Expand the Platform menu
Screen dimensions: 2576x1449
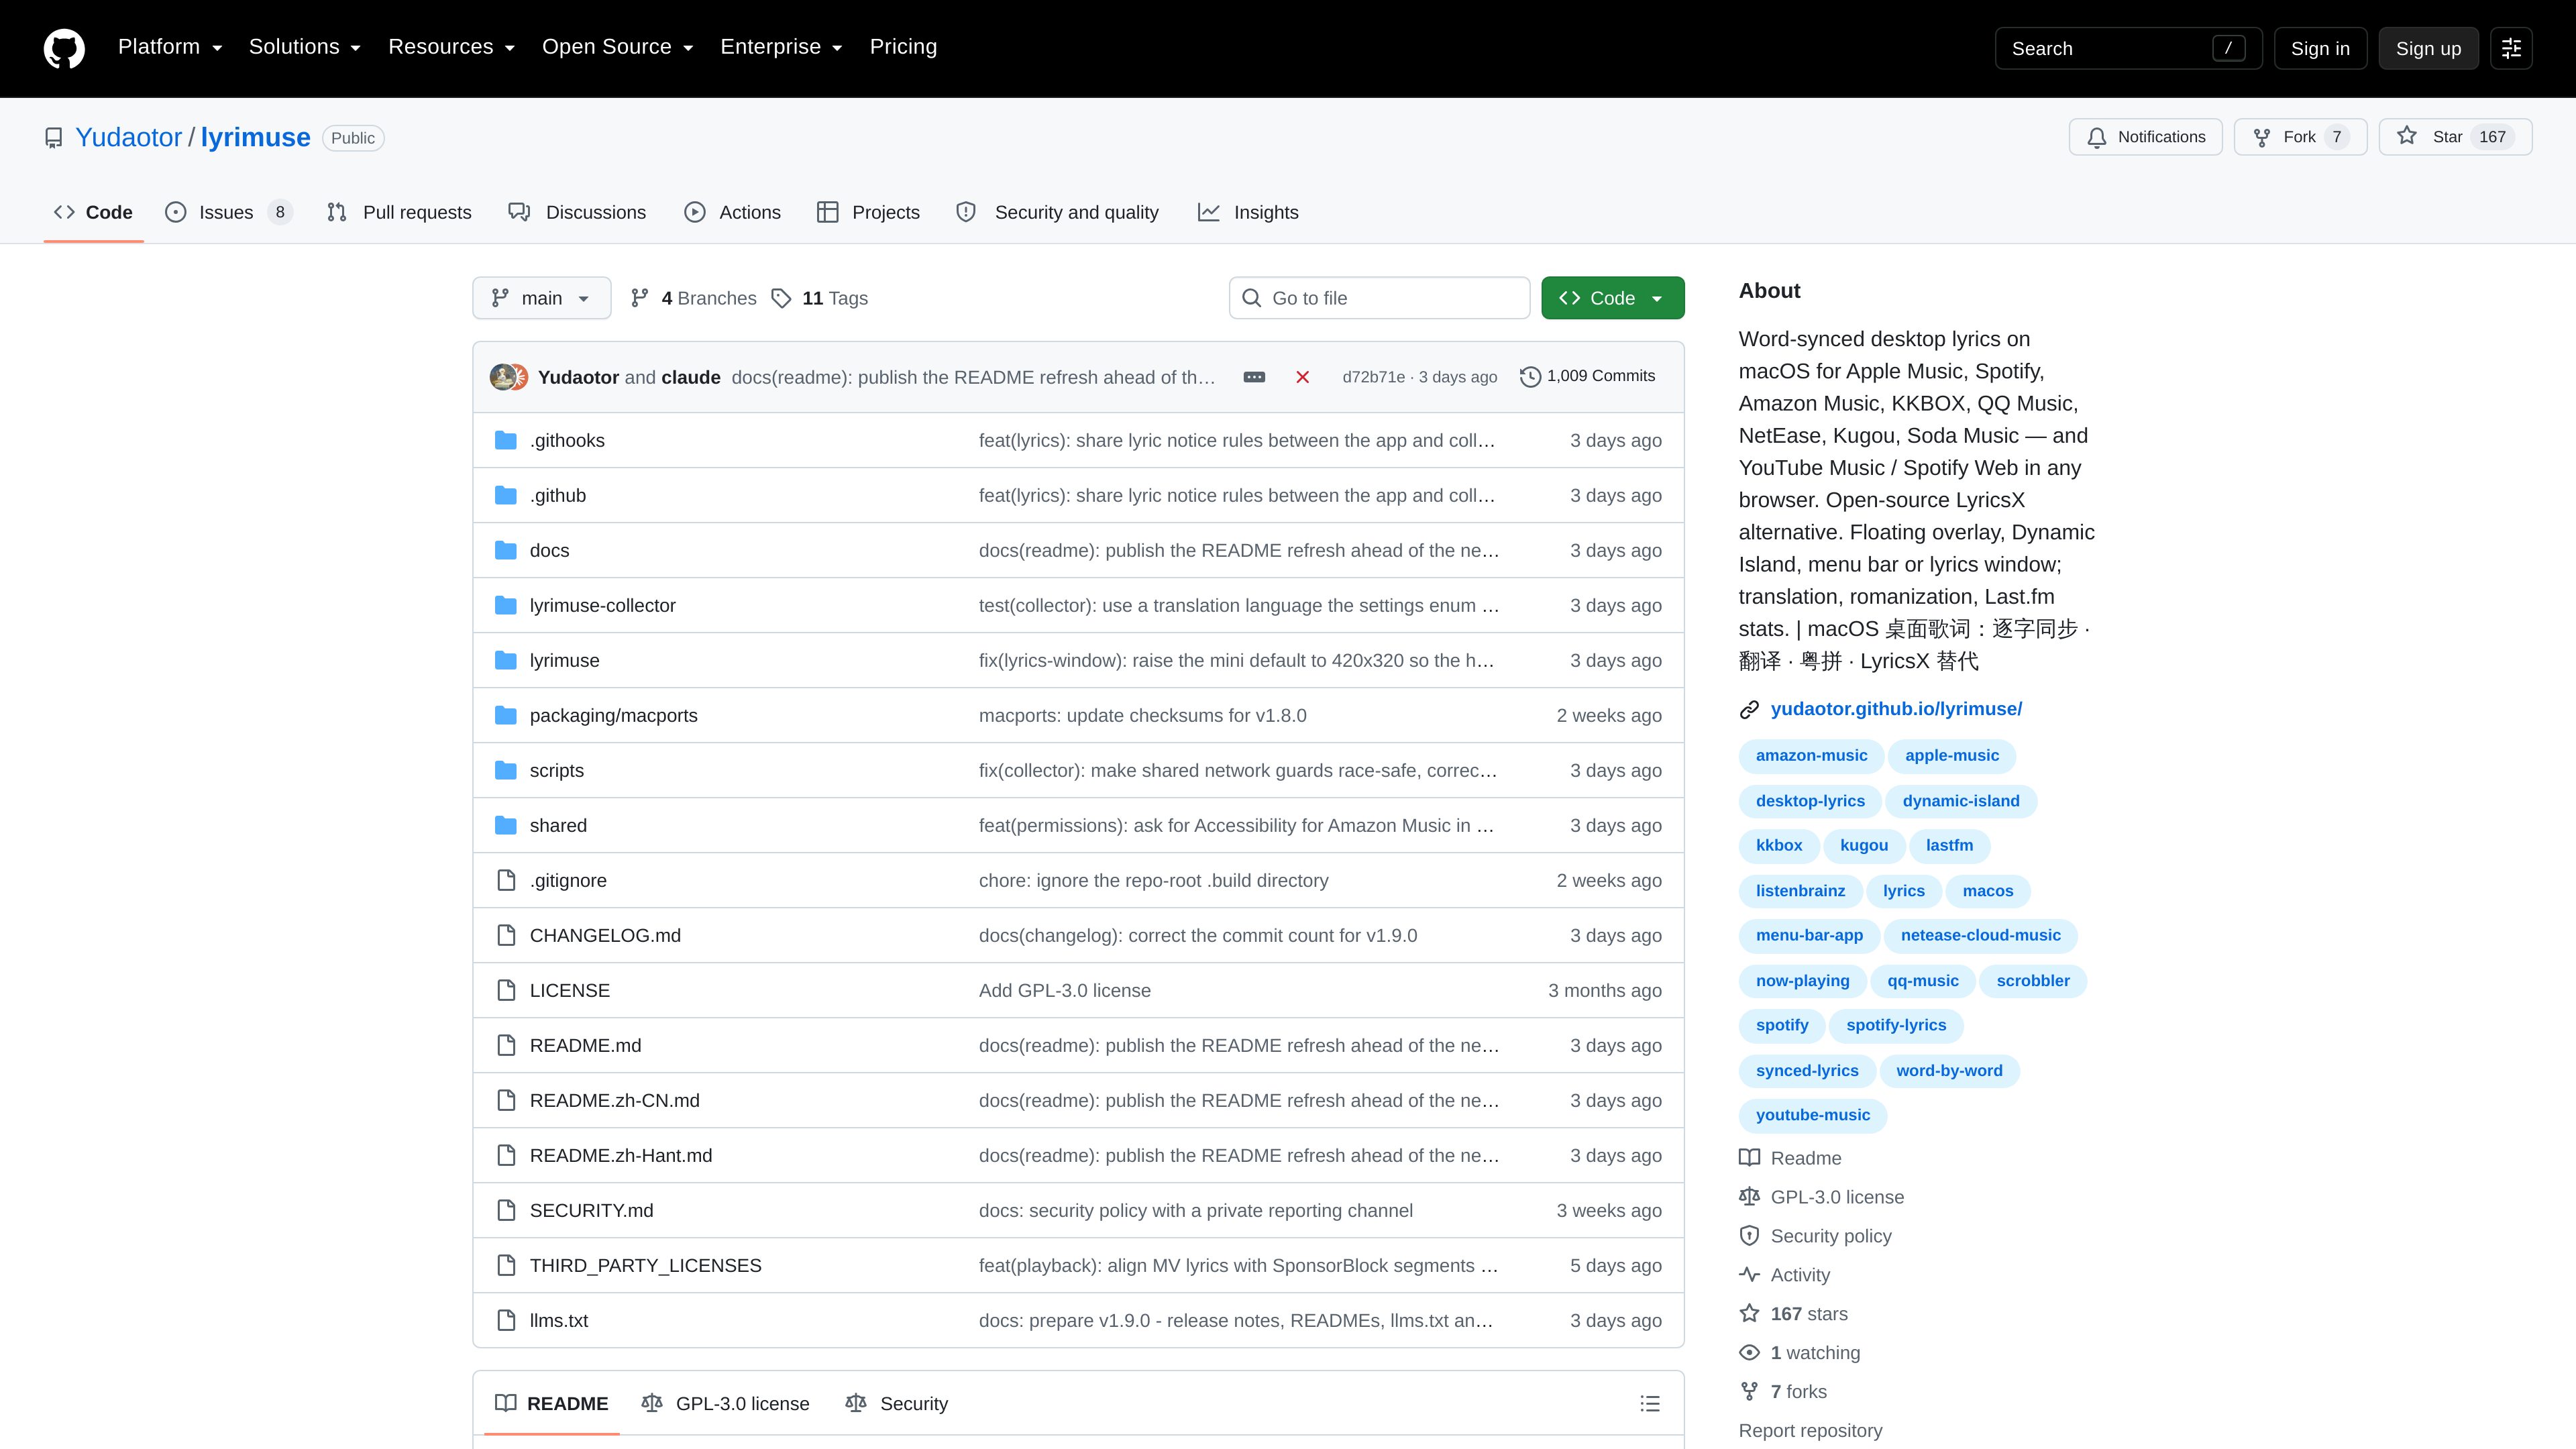coord(170,47)
